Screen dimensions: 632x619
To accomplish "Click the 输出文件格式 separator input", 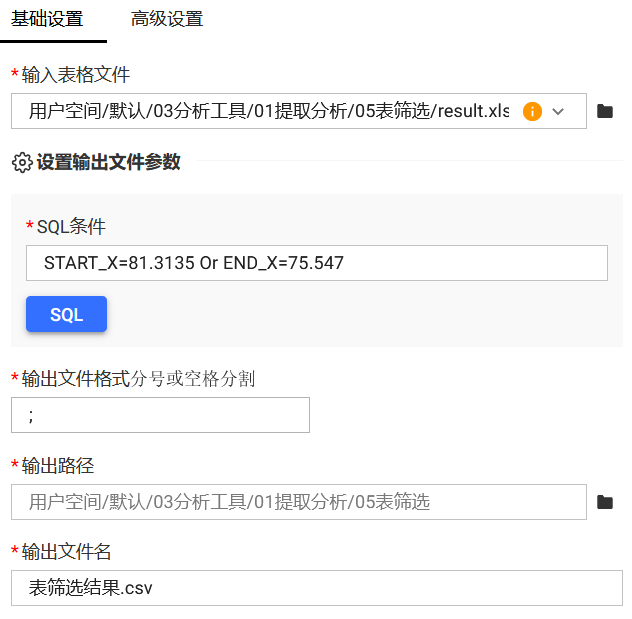I will pos(160,415).
